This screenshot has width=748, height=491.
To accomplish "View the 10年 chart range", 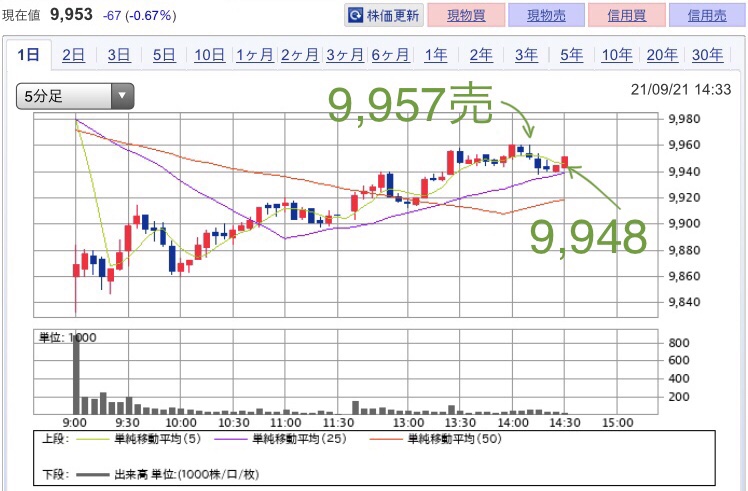I will click(617, 55).
